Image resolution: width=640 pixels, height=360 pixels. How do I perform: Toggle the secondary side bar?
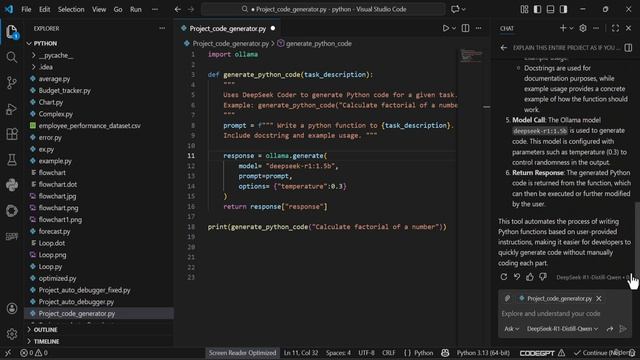pyautogui.click(x=564, y=9)
